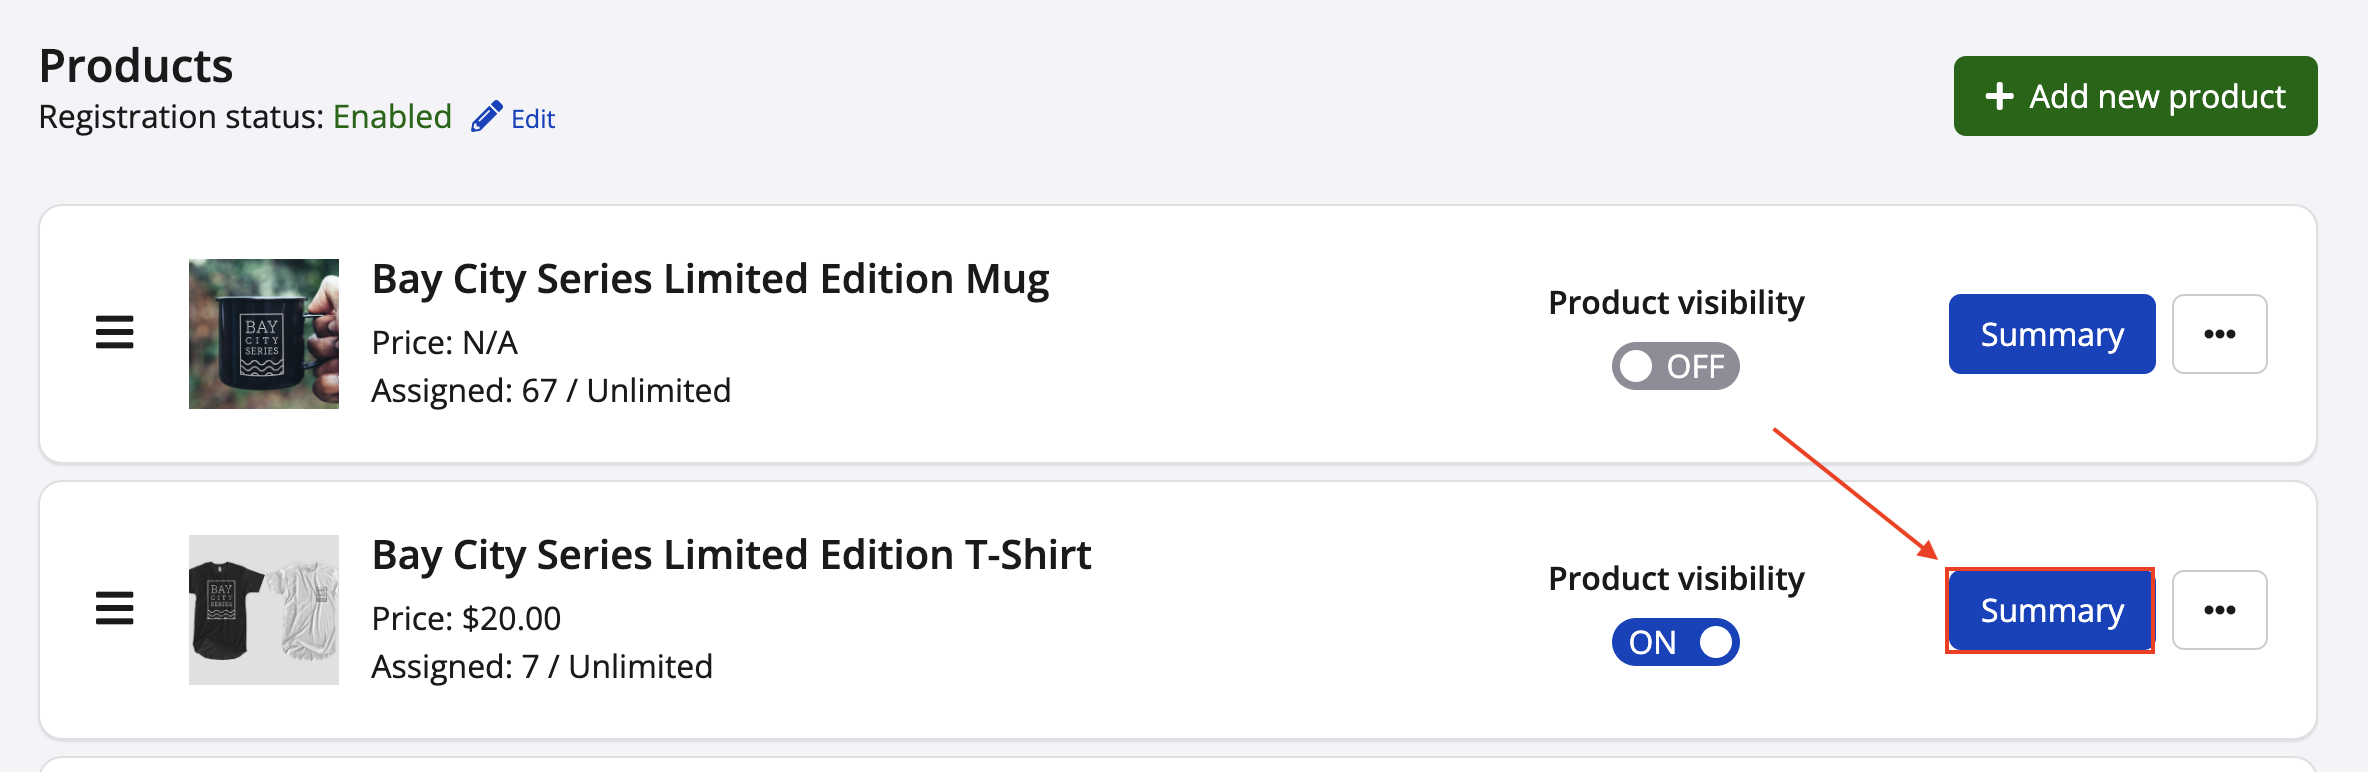This screenshot has width=2368, height=772.
Task: Open the three-dot menu for the Mug
Action: click(x=2219, y=334)
